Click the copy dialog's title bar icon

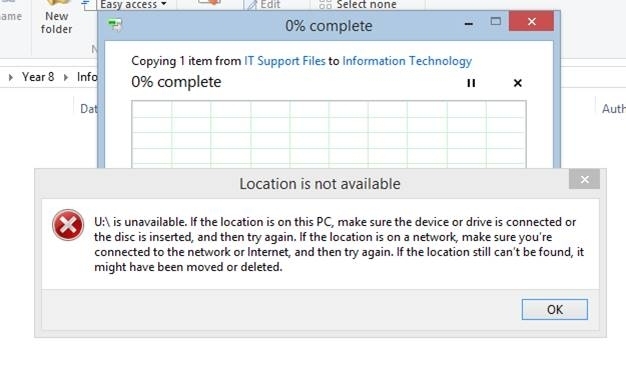pos(115,25)
